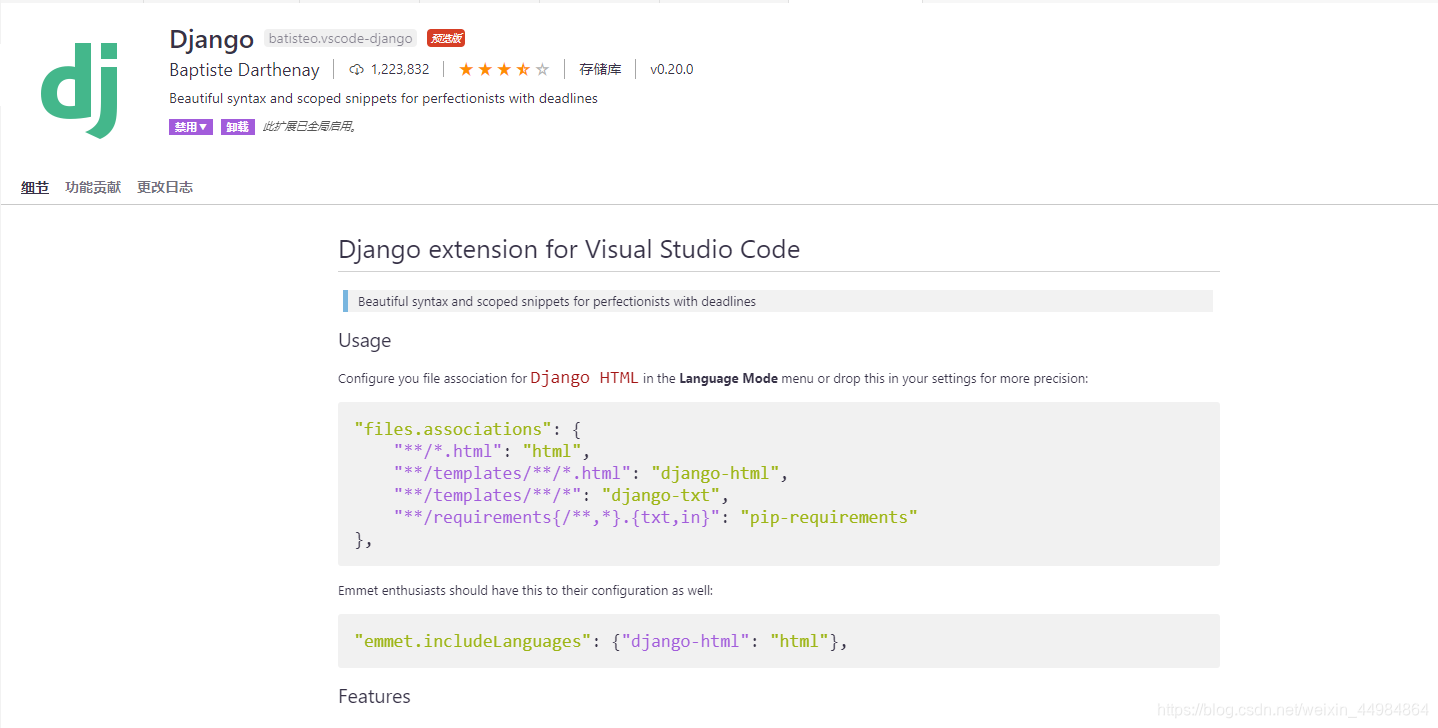The width and height of the screenshot is (1438, 728).
Task: Click the extension ID batisteo.vscode-django
Action: pyautogui.click(x=340, y=38)
